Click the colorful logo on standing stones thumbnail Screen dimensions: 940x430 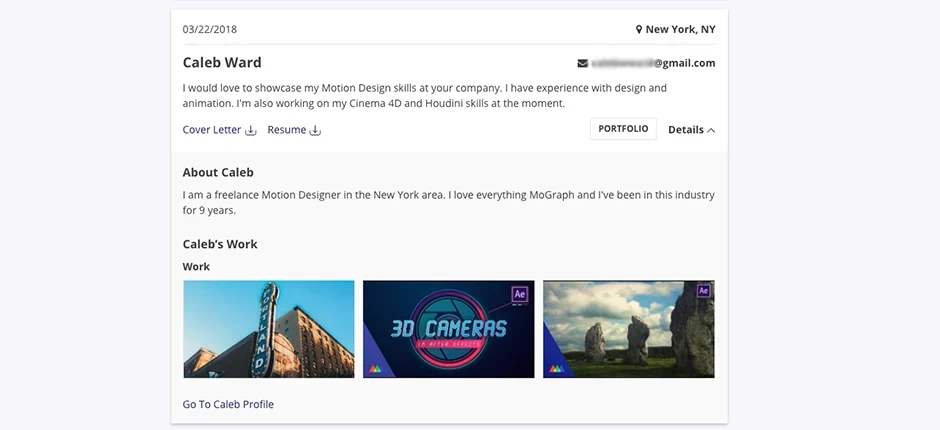tap(556, 369)
